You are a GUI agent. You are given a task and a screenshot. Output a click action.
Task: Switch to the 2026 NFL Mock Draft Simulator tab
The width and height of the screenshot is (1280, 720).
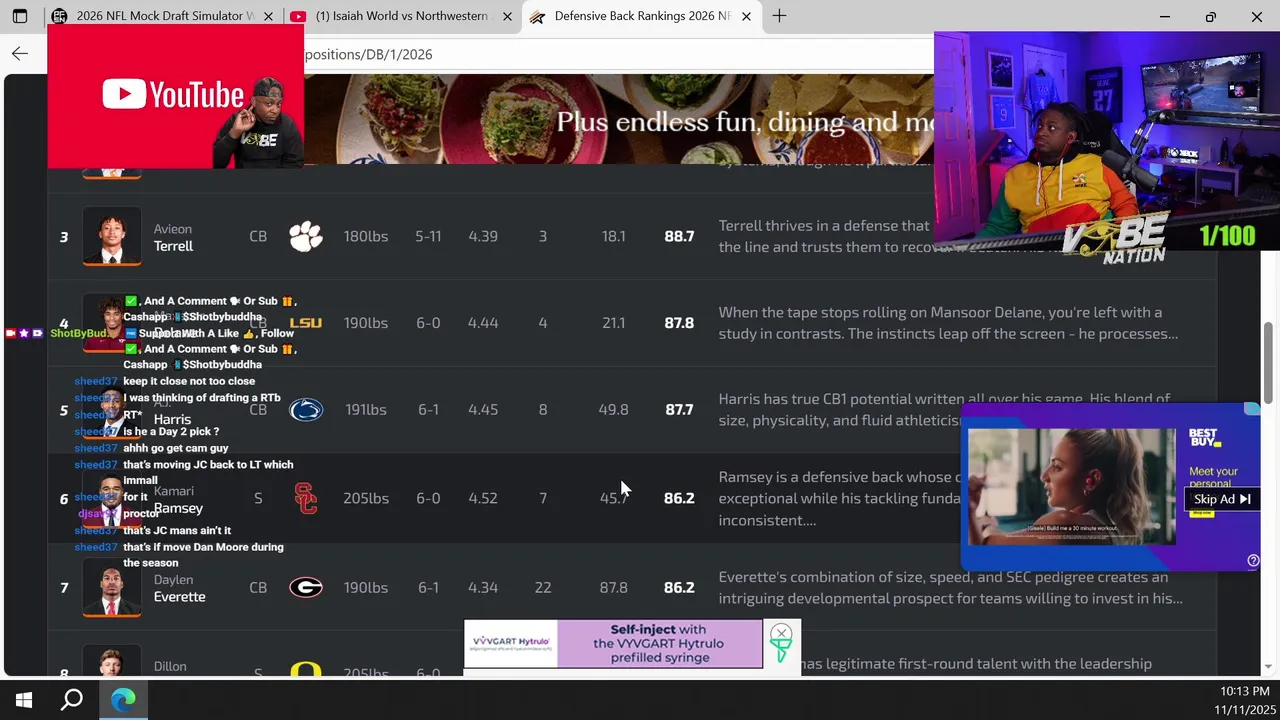(150, 16)
